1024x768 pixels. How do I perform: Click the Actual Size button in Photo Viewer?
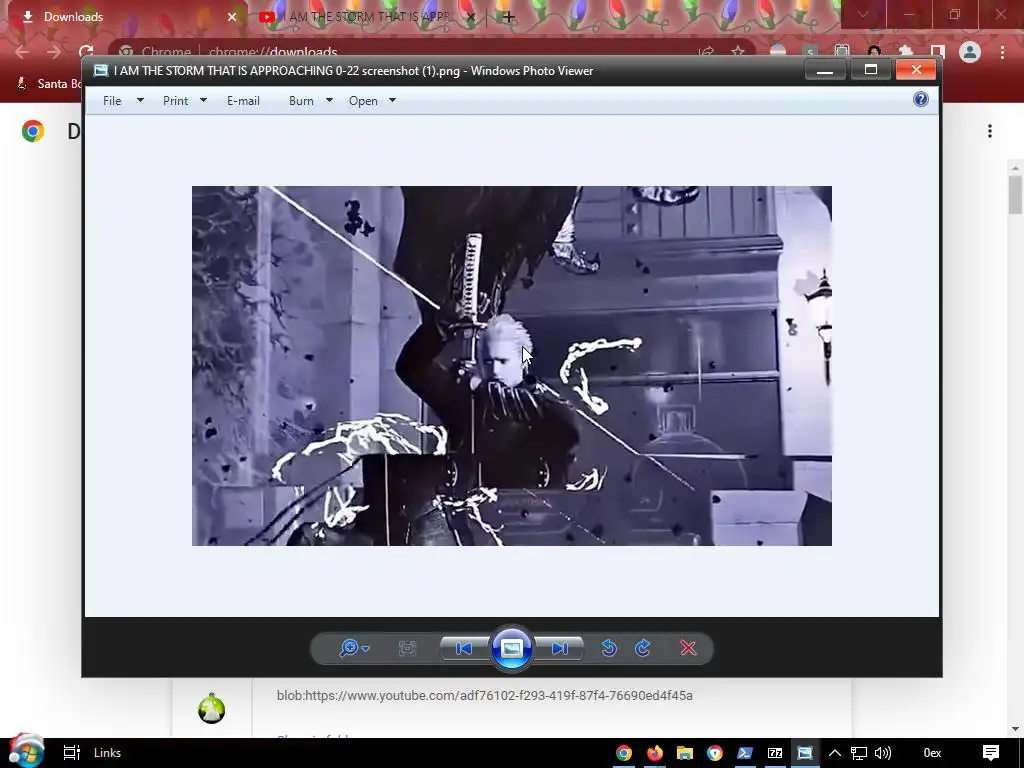pyautogui.click(x=407, y=648)
